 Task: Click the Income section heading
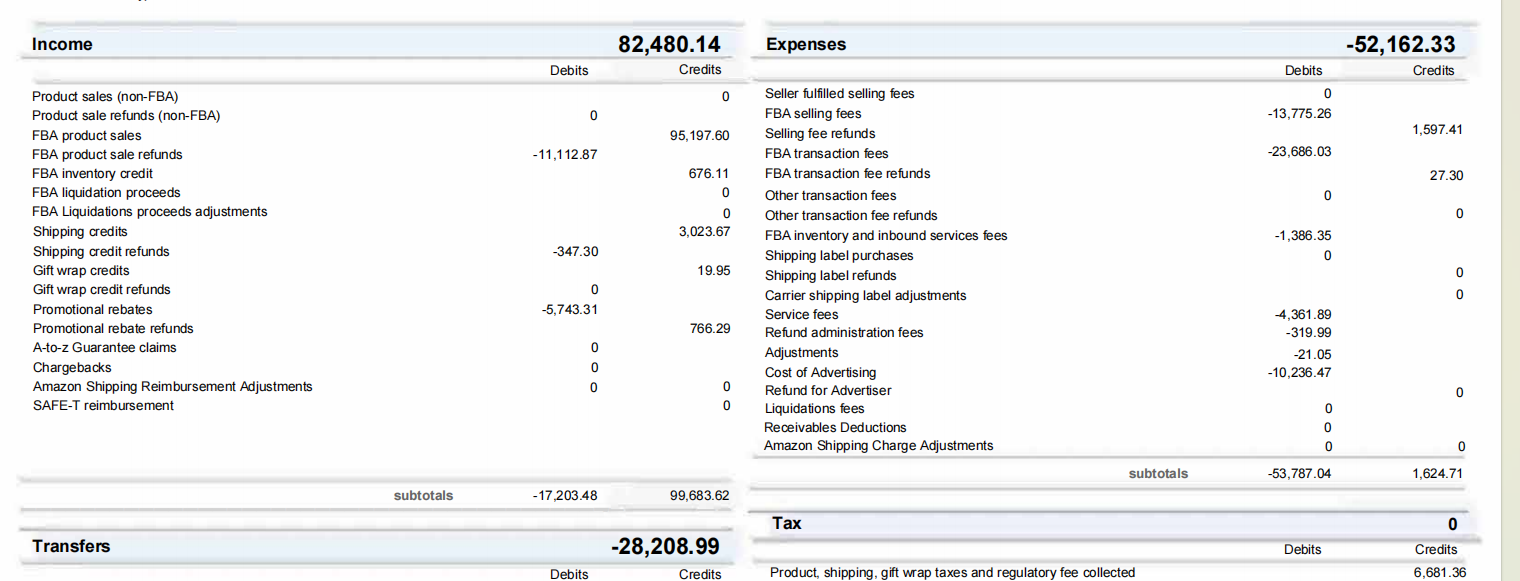[x=62, y=44]
